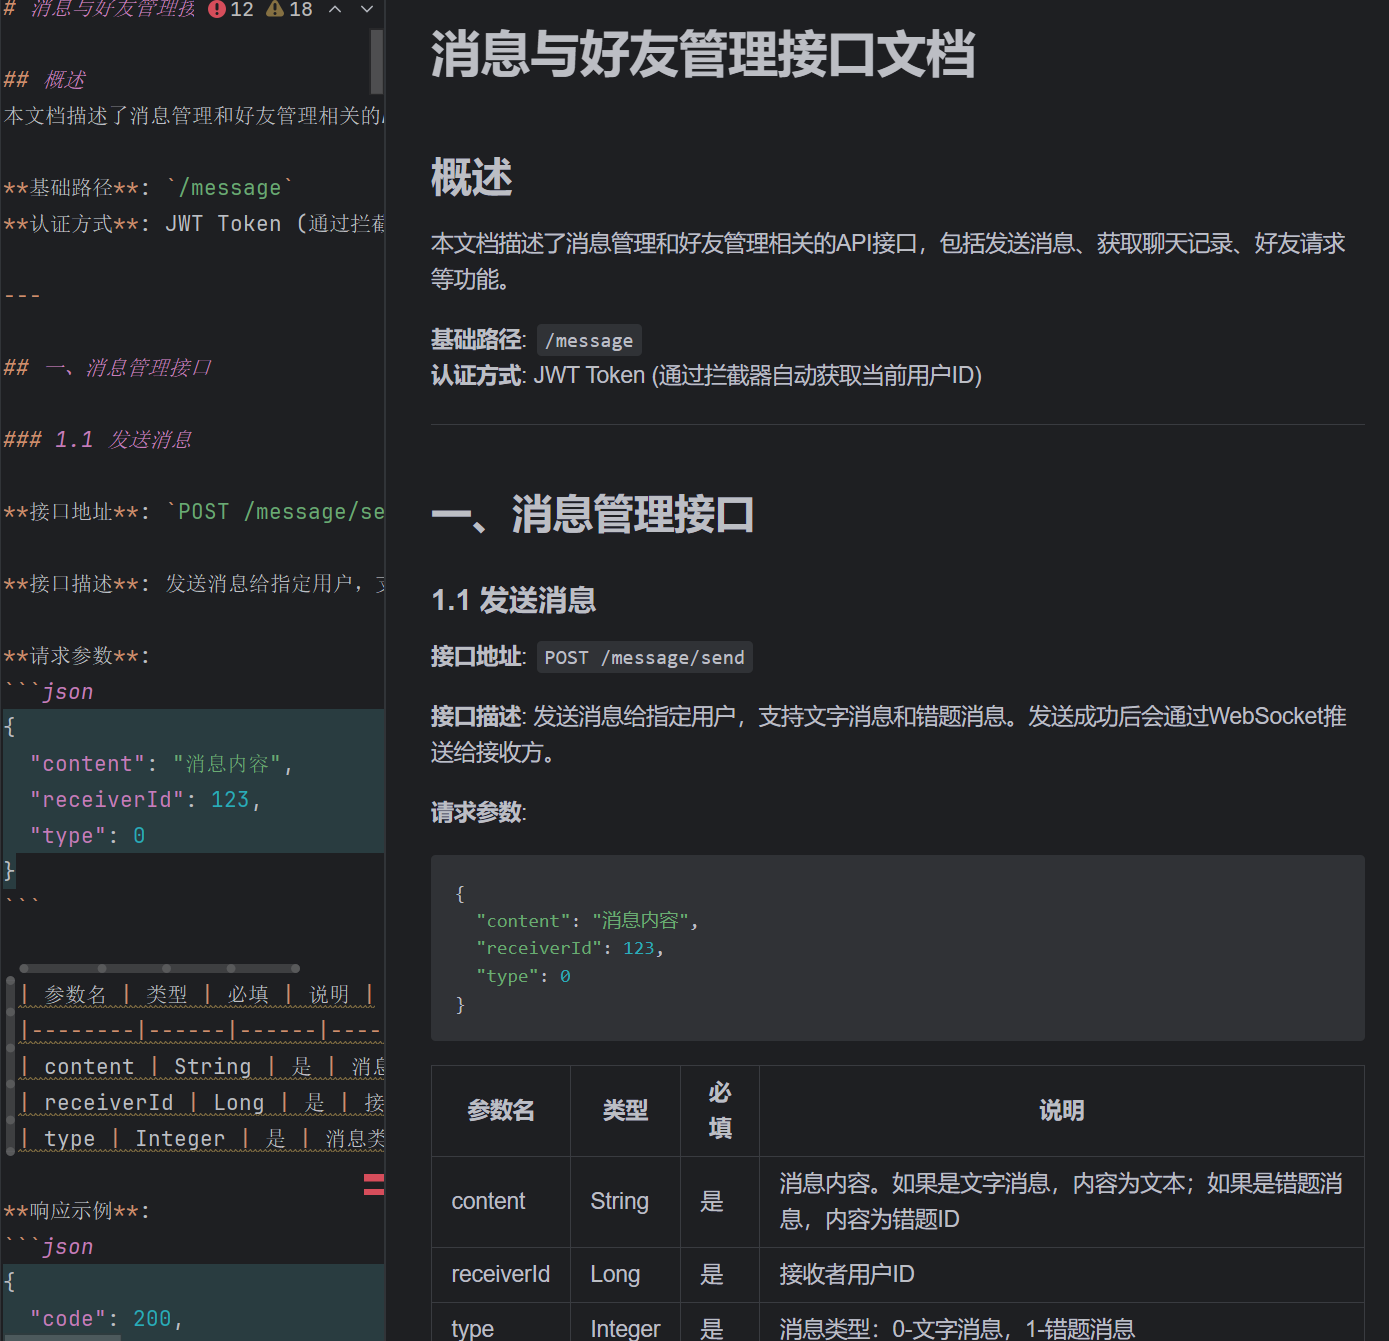This screenshot has height=1341, width=1389.
Task: Click the ## 一、消息管理接口 line in editor
Action: point(107,367)
